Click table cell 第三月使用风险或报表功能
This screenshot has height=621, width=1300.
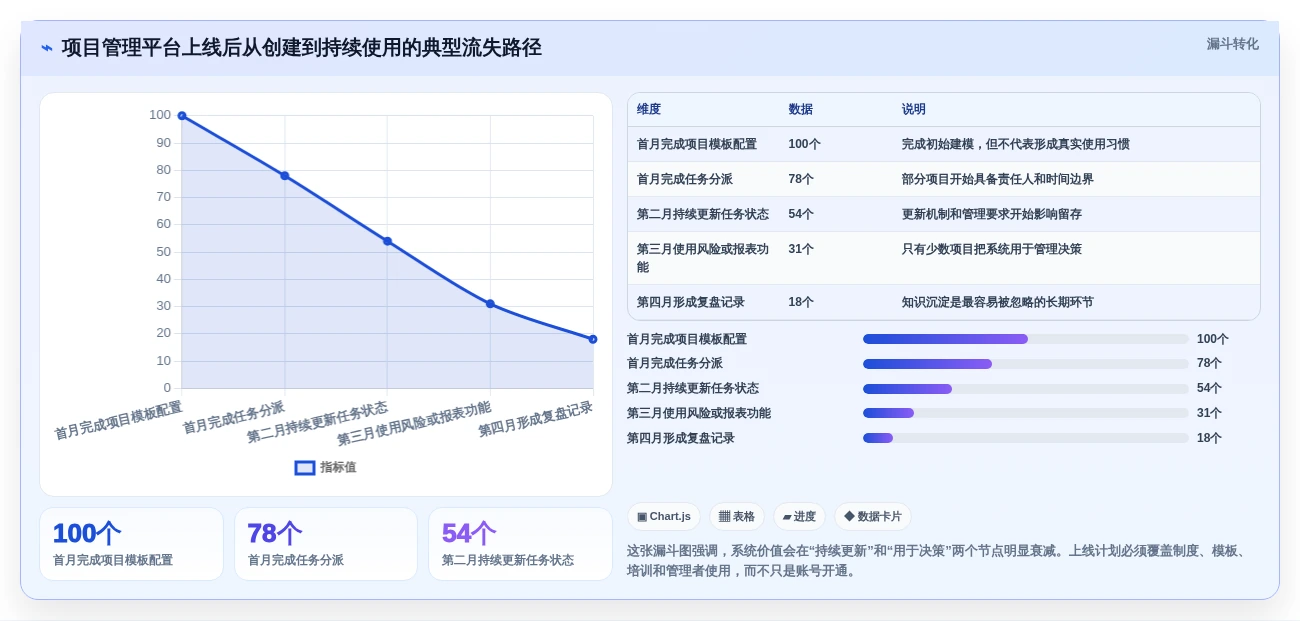pyautogui.click(x=703, y=258)
